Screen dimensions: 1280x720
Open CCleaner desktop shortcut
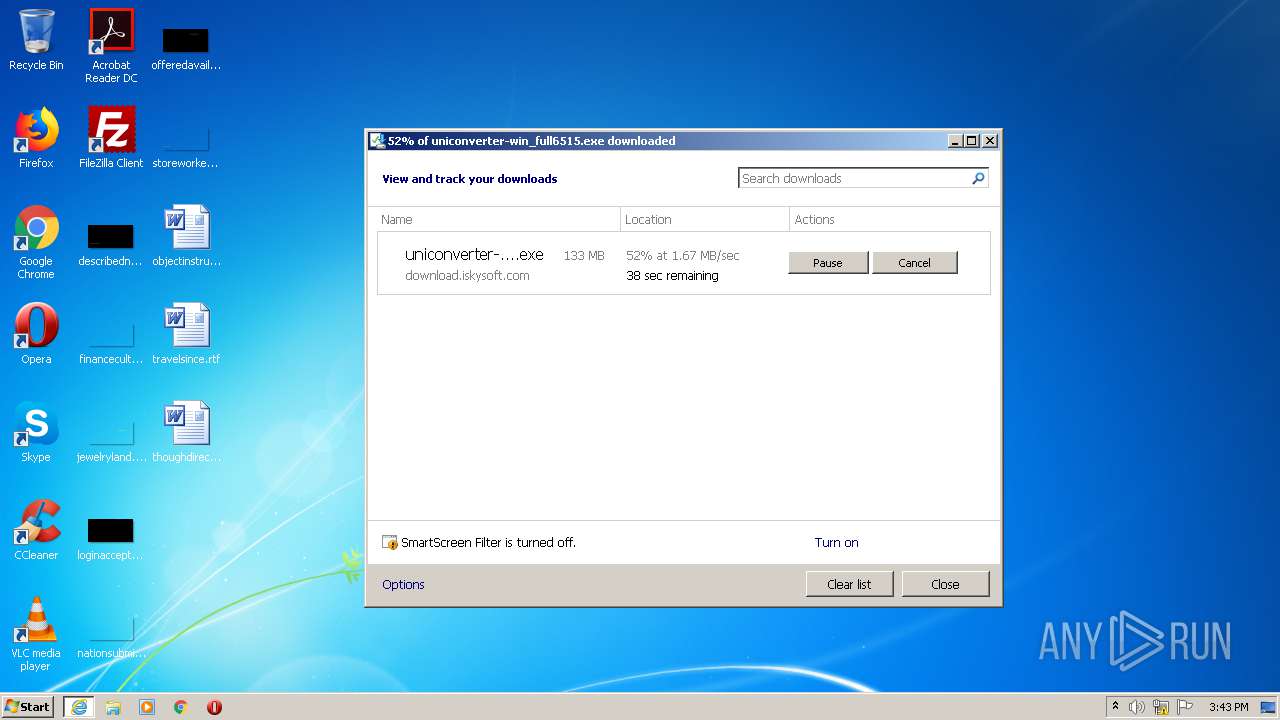(36, 530)
